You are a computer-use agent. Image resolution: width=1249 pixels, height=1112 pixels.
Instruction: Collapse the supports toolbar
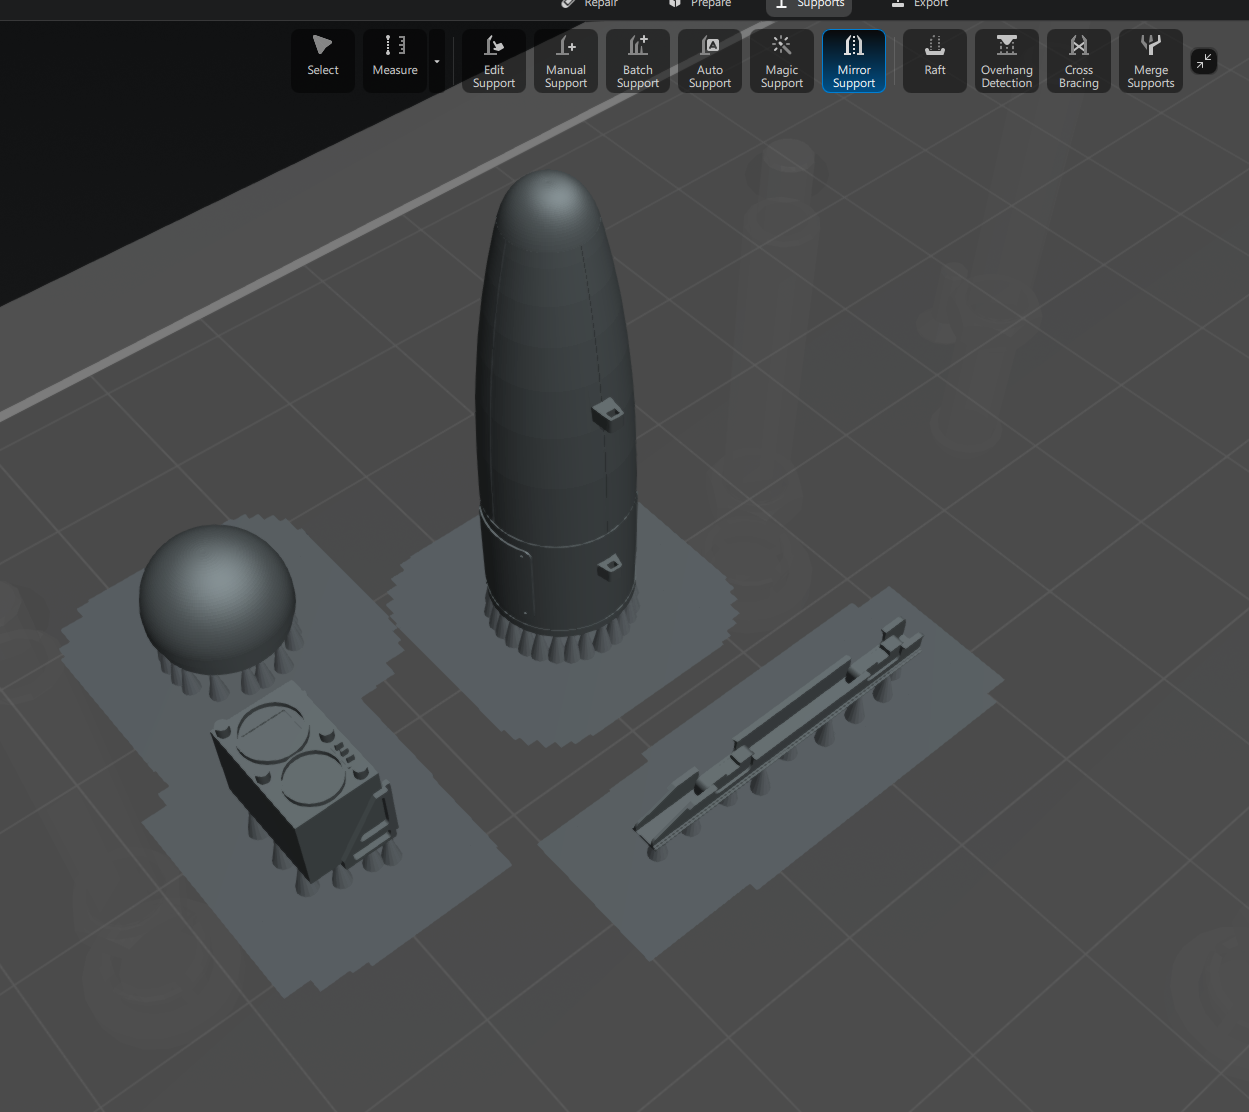1204,61
